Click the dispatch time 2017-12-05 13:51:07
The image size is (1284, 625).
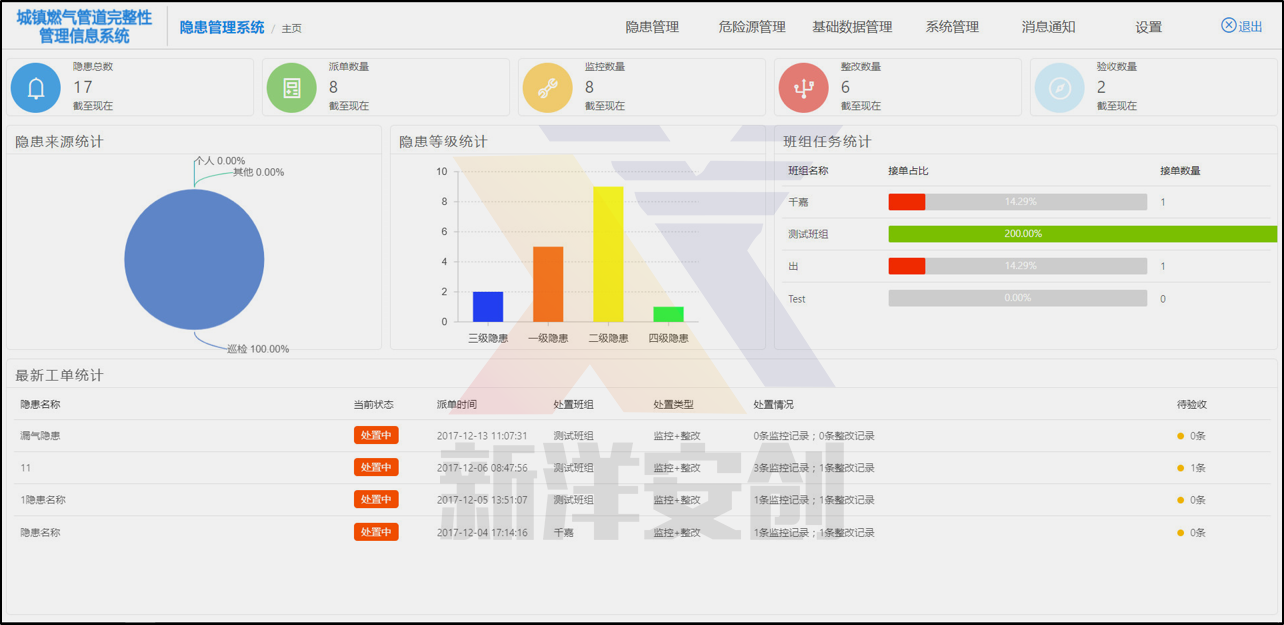(x=482, y=500)
